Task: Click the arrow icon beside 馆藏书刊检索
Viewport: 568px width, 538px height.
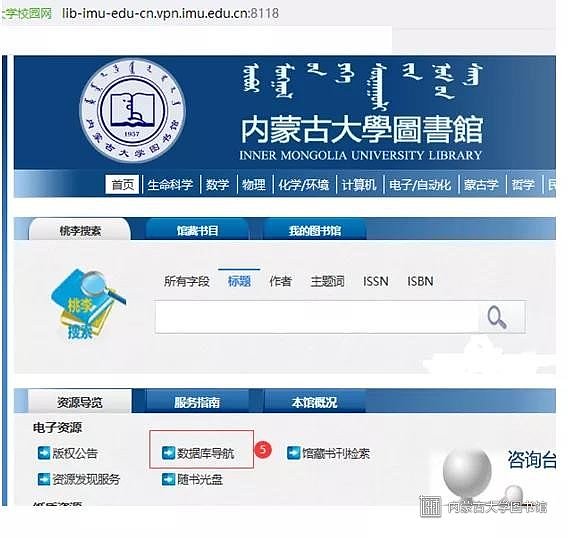Action: point(293,453)
